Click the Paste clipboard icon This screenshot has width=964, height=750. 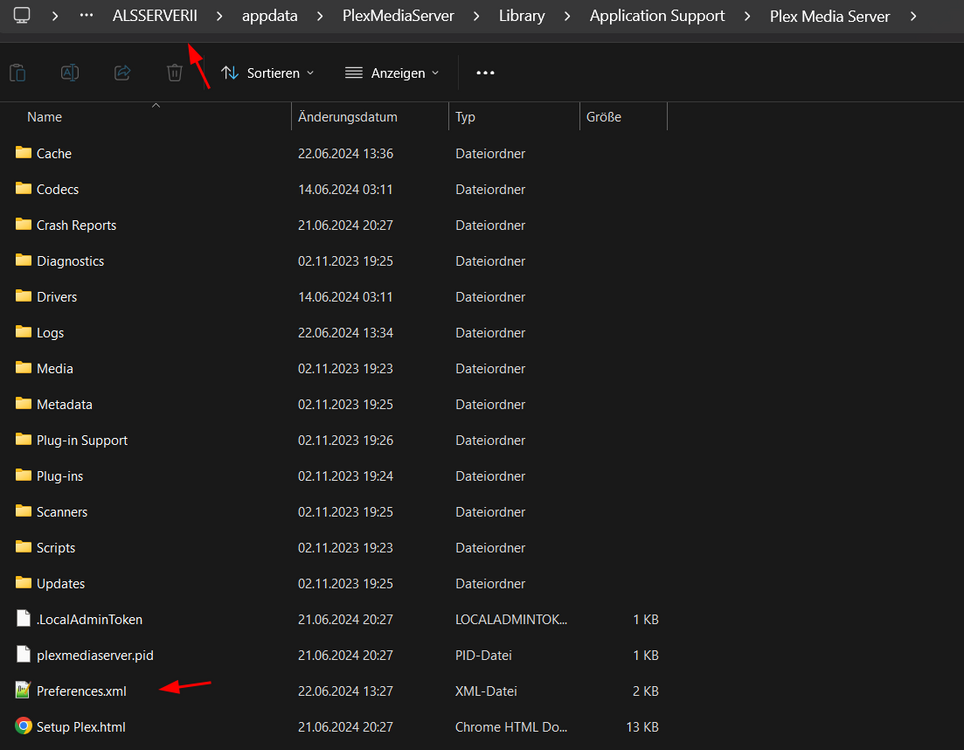[x=18, y=73]
